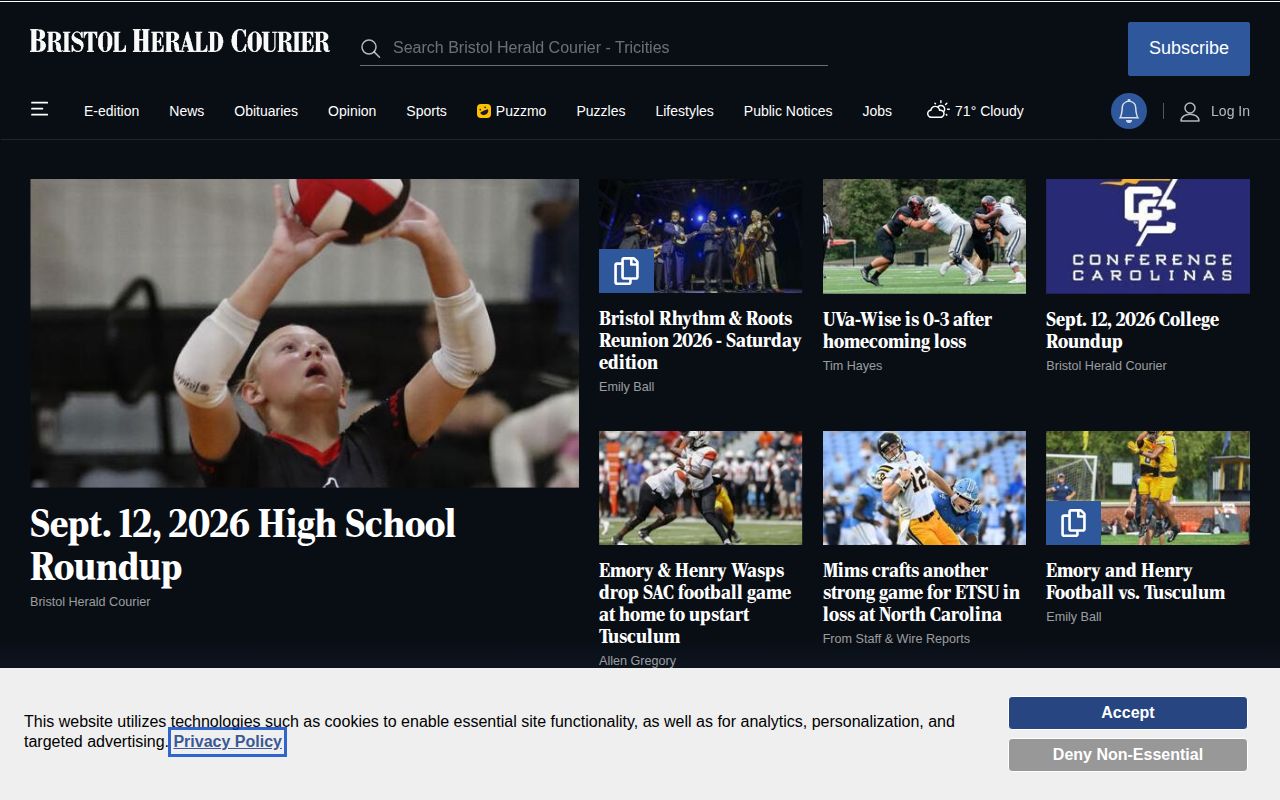Open the Puzzles section
Viewport: 1280px width, 800px height.
601,111
